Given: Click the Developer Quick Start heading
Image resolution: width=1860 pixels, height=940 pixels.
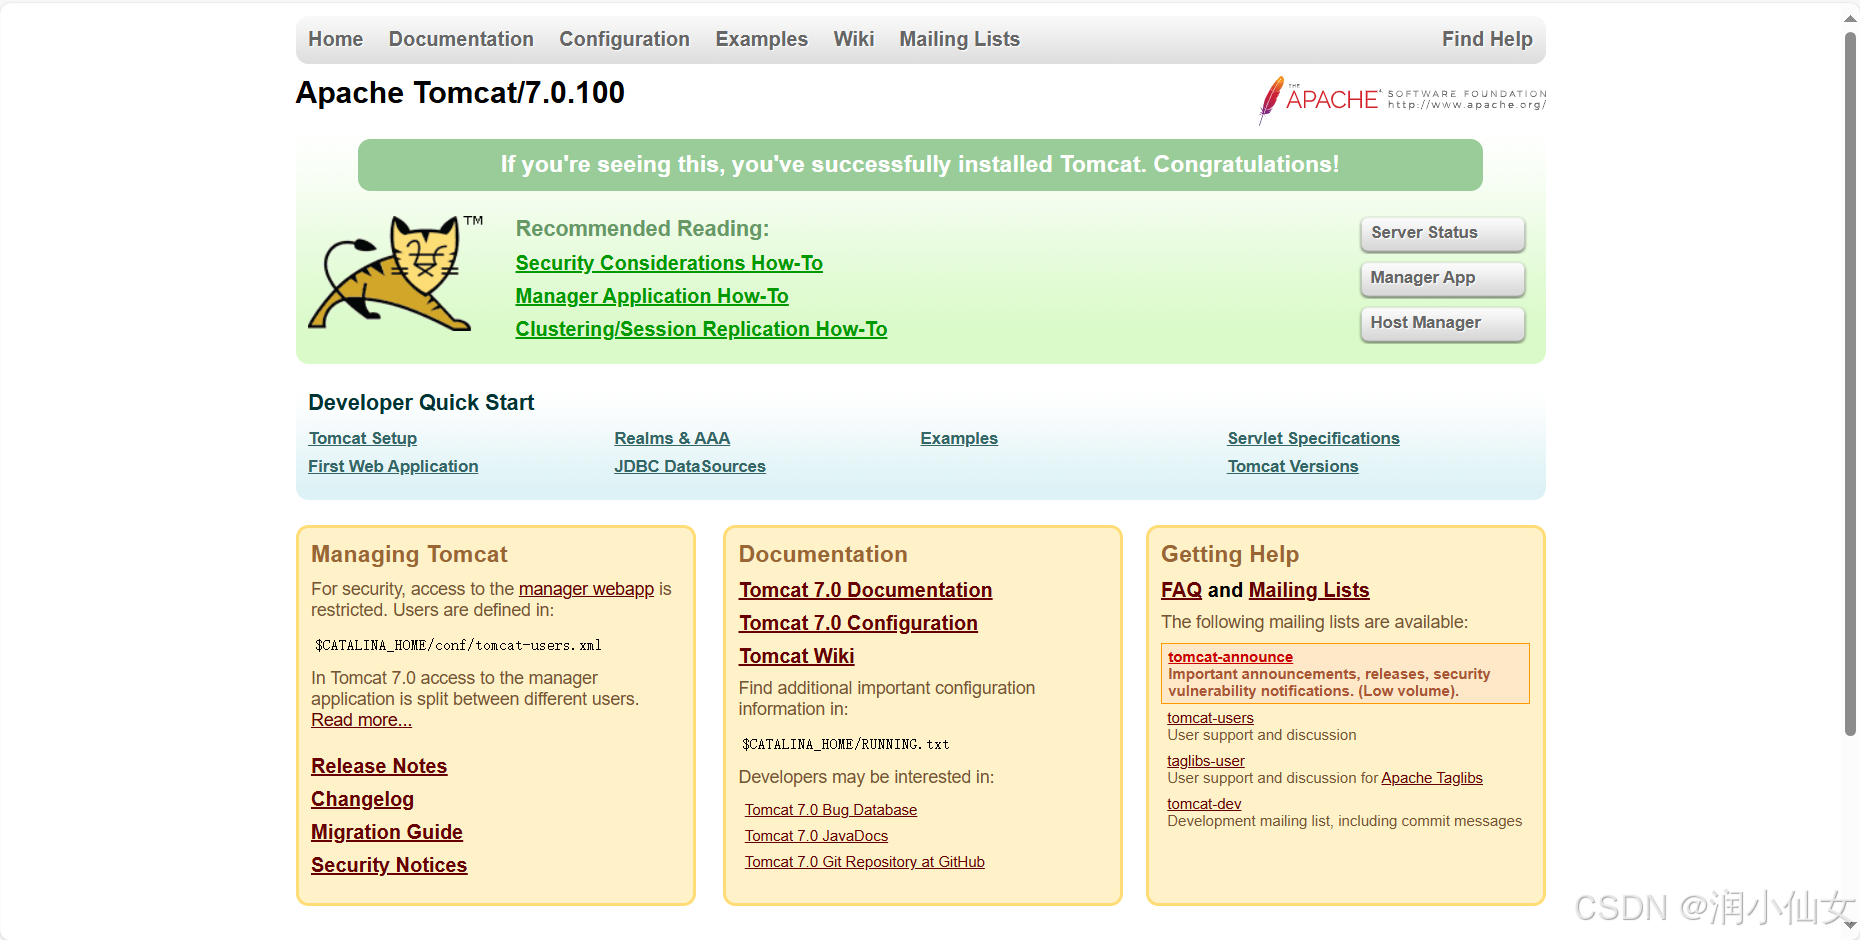Looking at the screenshot, I should point(421,403).
